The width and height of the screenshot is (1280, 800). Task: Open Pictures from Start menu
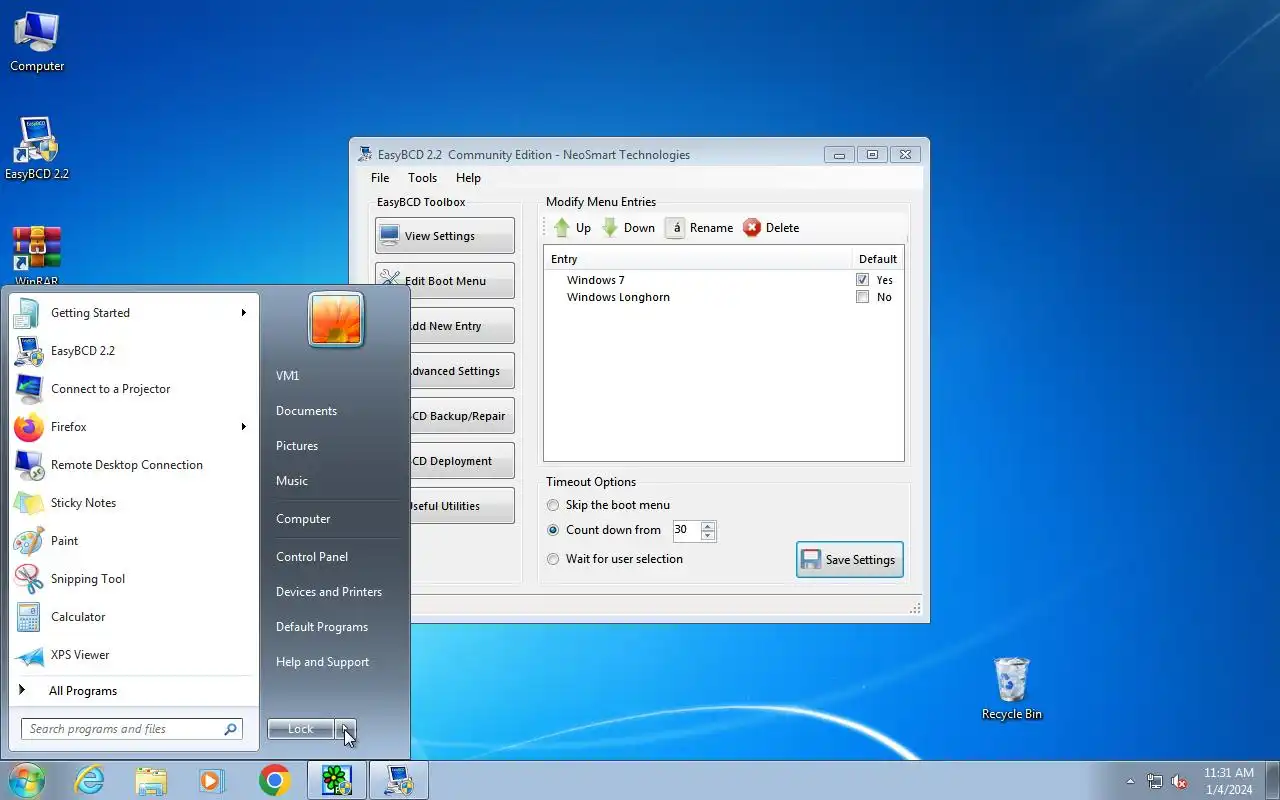pos(297,446)
